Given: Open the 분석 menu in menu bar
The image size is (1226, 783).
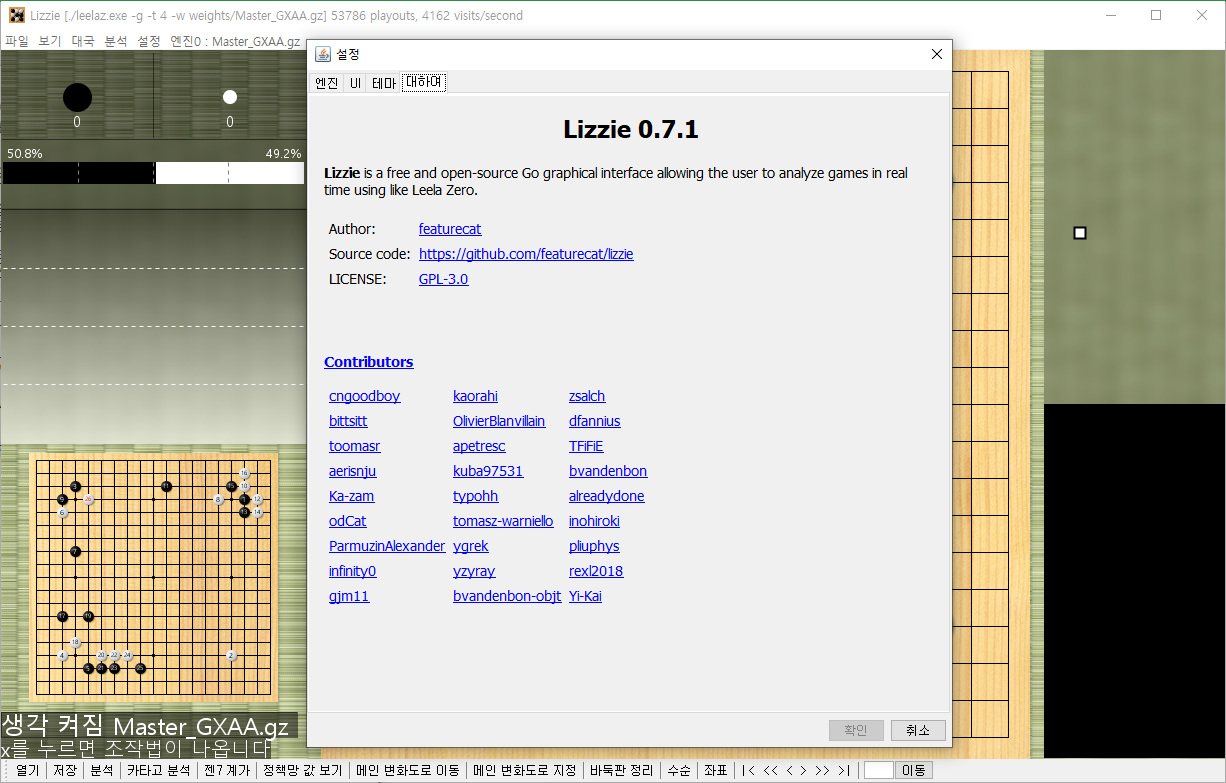Looking at the screenshot, I should point(116,41).
